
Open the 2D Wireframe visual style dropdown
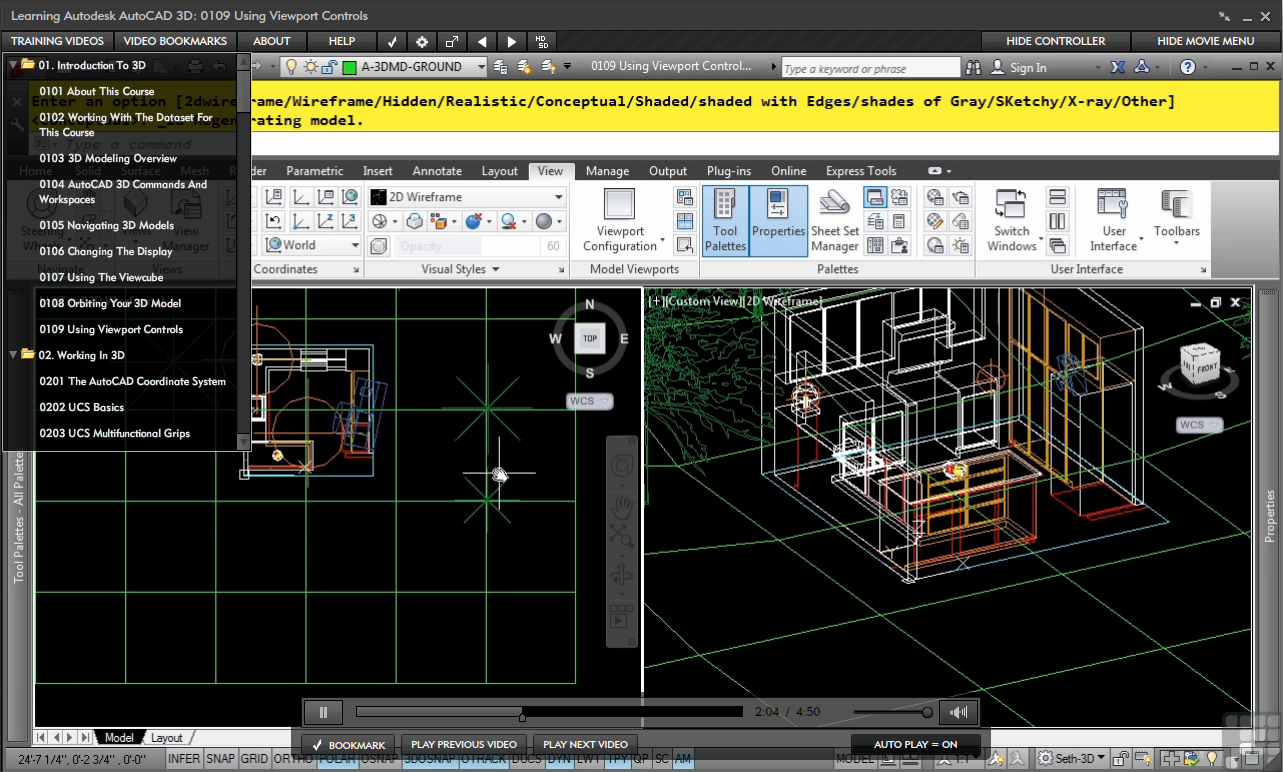[467, 197]
